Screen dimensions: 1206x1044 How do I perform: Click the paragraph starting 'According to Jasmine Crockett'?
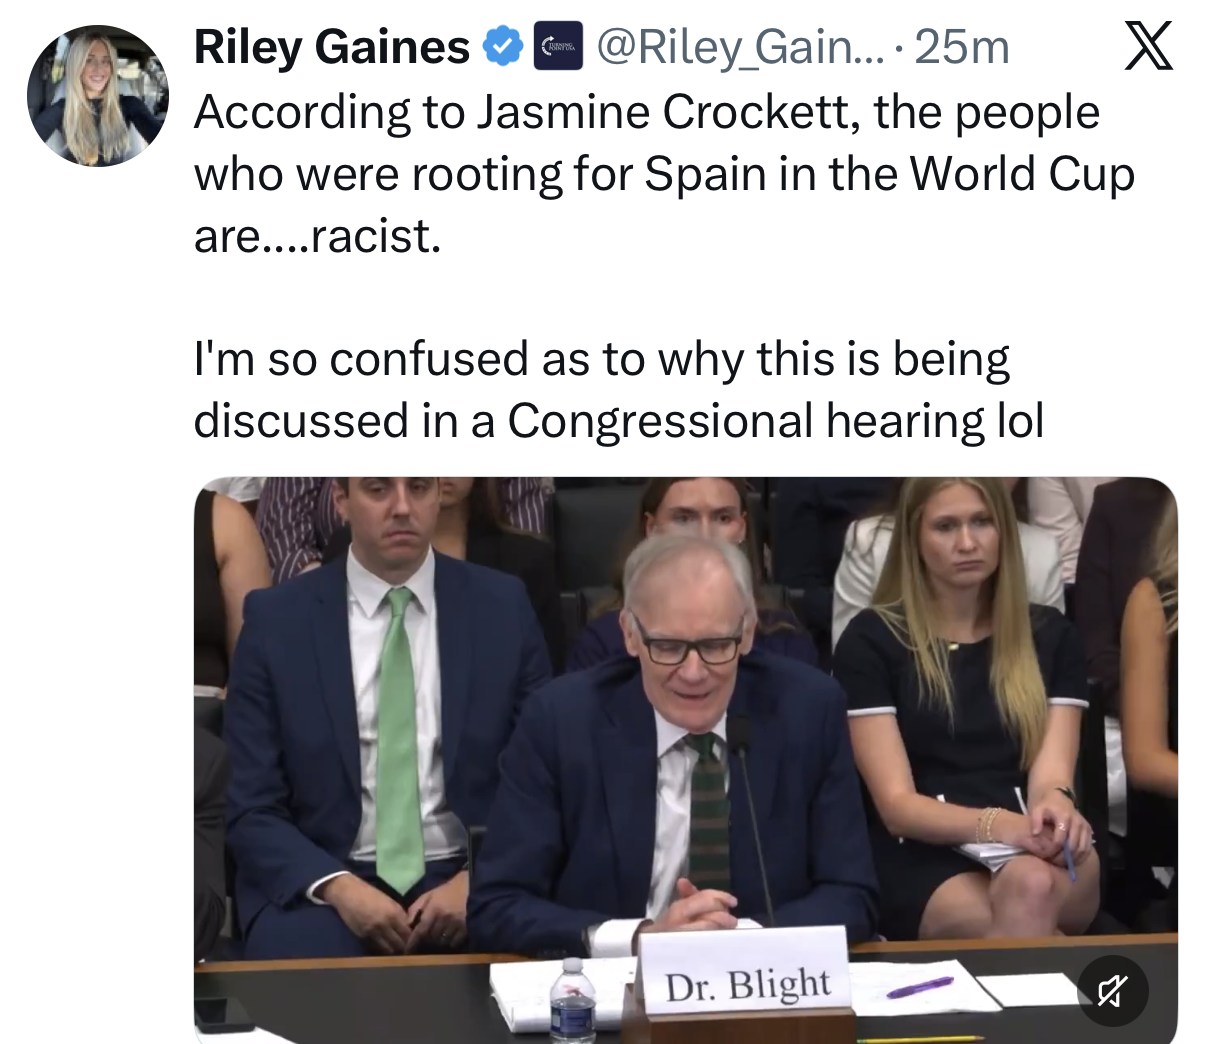(x=664, y=174)
